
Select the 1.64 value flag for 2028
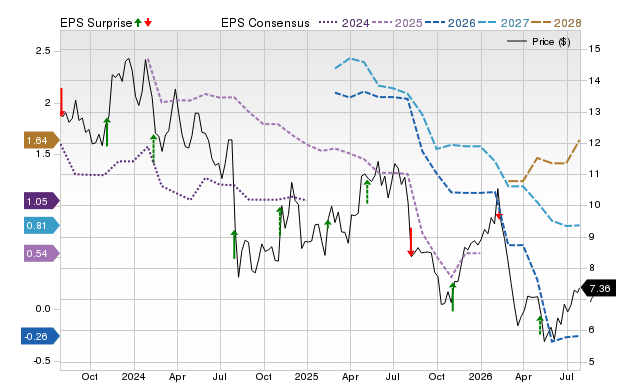pyautogui.click(x=42, y=140)
